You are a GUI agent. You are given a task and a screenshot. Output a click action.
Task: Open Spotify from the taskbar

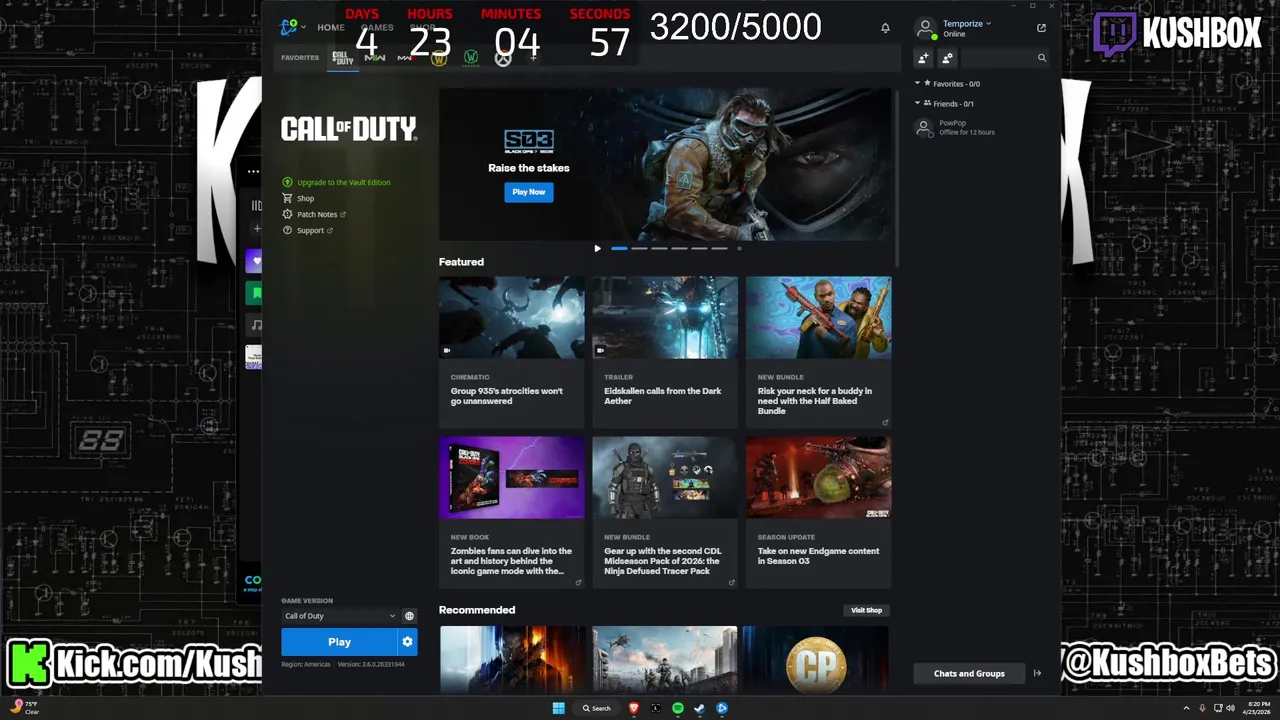[677, 708]
